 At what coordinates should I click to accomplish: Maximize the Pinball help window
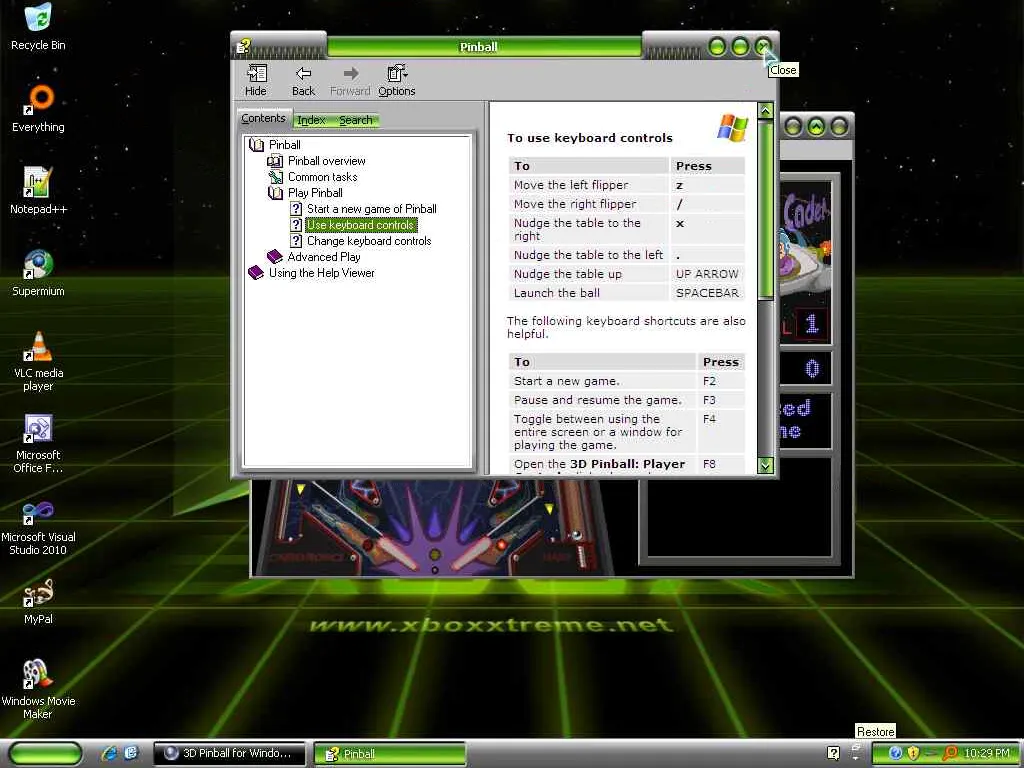pyautogui.click(x=740, y=47)
